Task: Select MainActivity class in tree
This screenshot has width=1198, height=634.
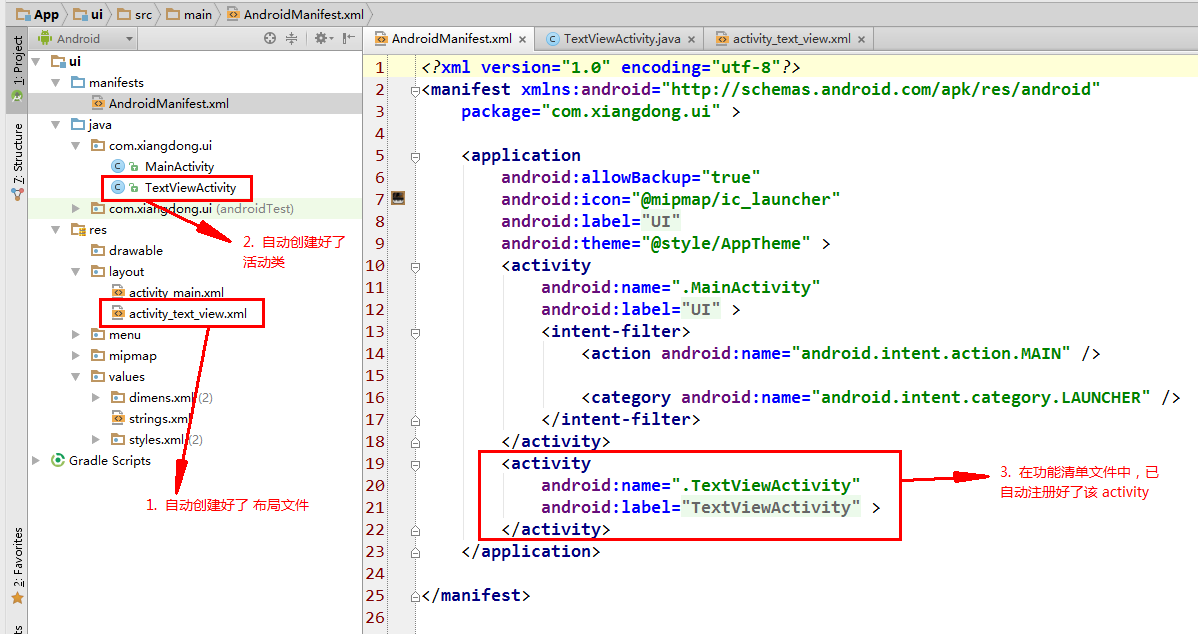Action: point(179,167)
